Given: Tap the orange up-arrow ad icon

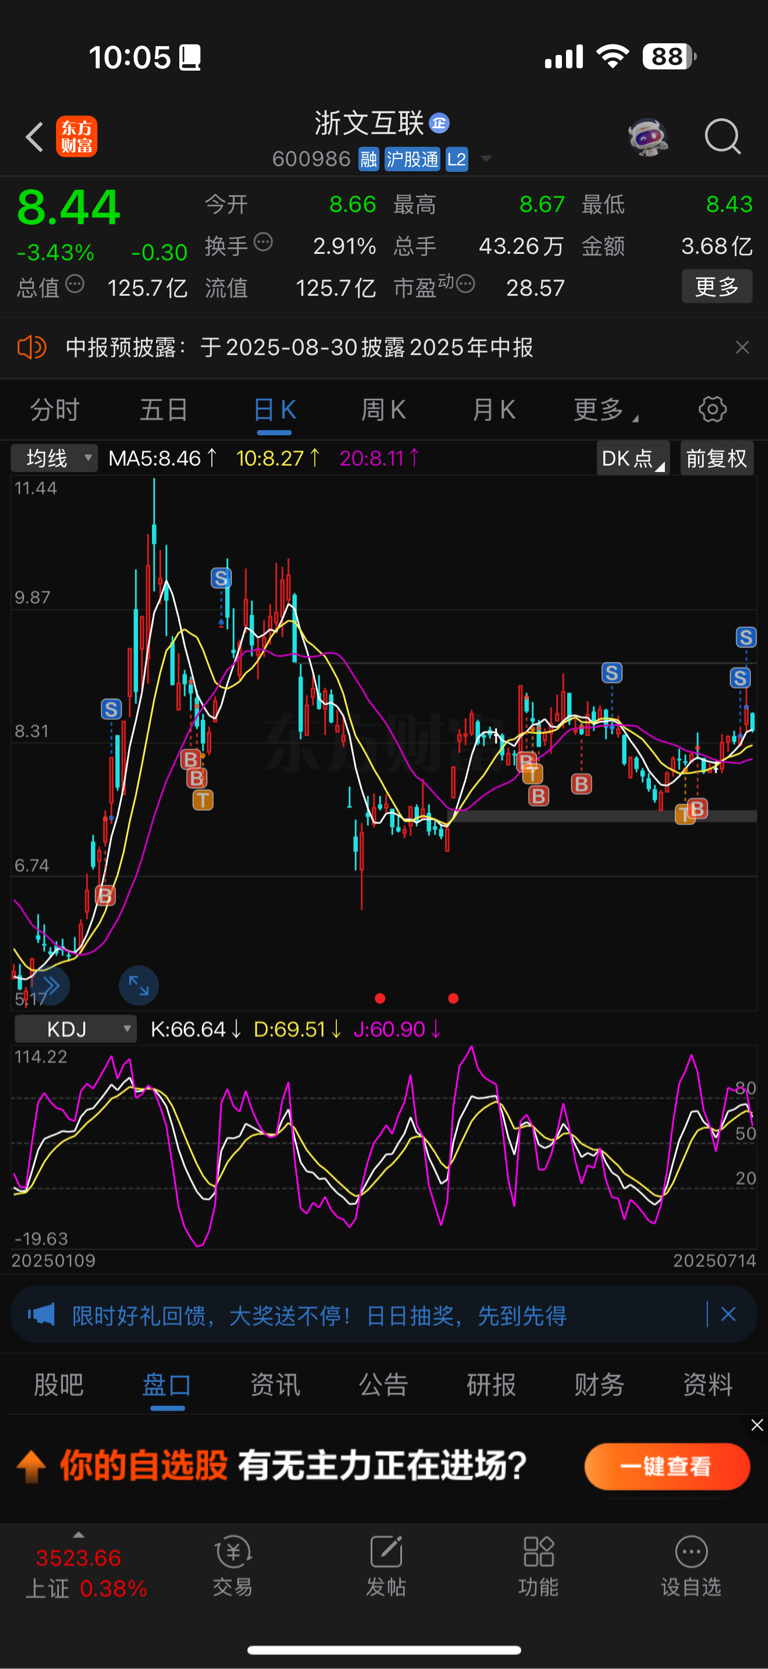Looking at the screenshot, I should click(x=31, y=1467).
